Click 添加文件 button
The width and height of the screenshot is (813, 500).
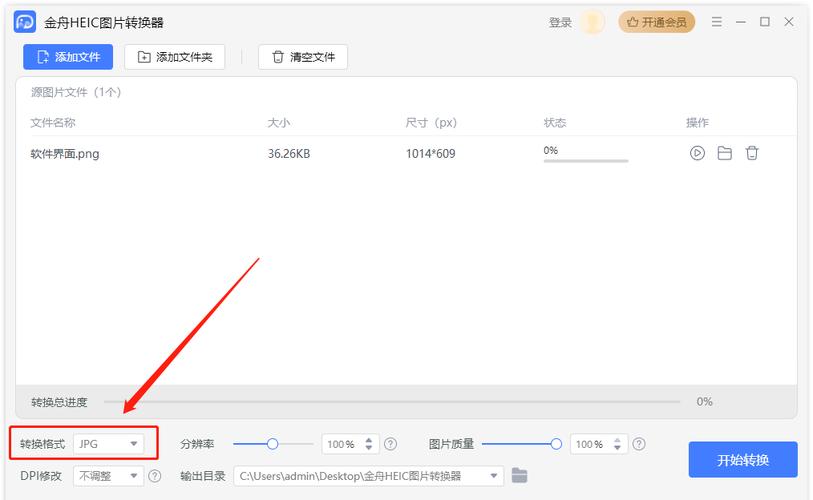coord(68,57)
